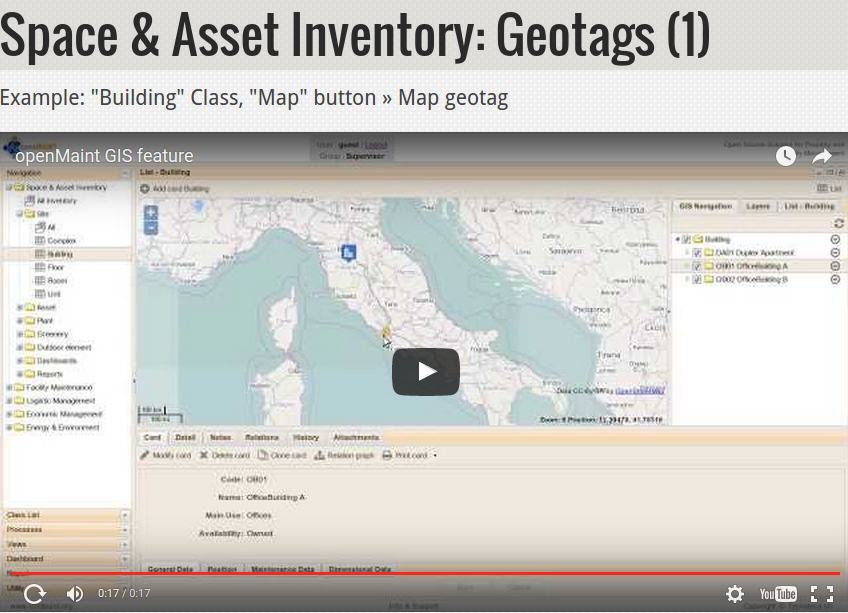The height and width of the screenshot is (613, 848).
Task: Open the Layers tab
Action: pyautogui.click(x=758, y=206)
